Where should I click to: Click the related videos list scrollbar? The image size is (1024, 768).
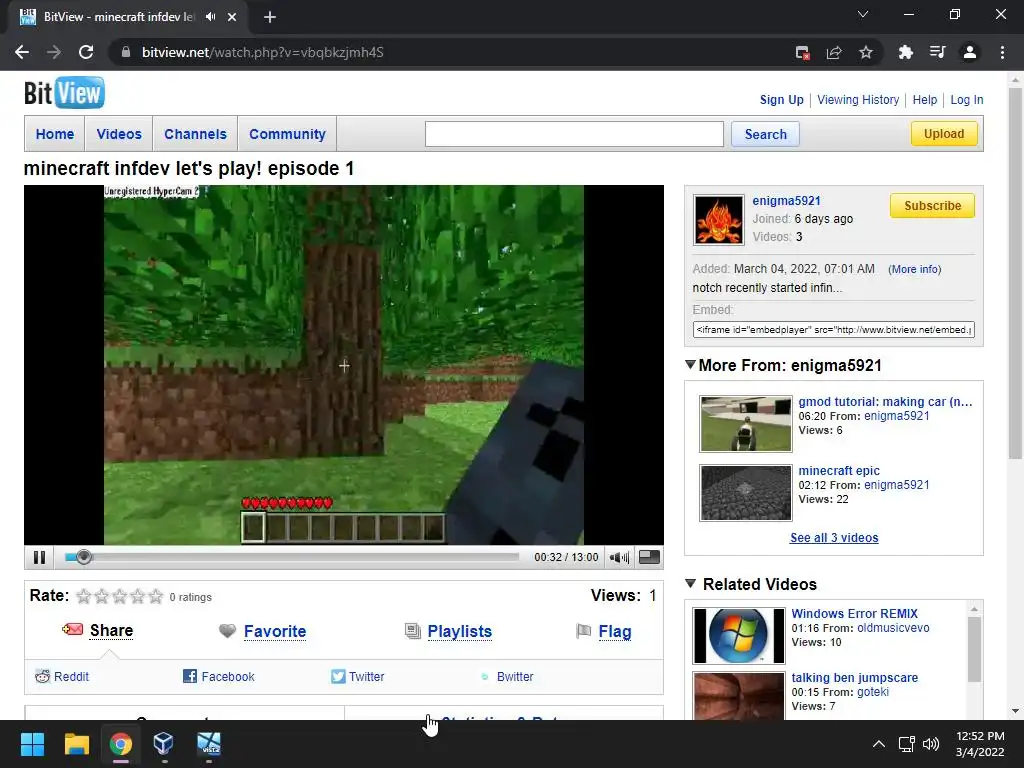(x=974, y=650)
